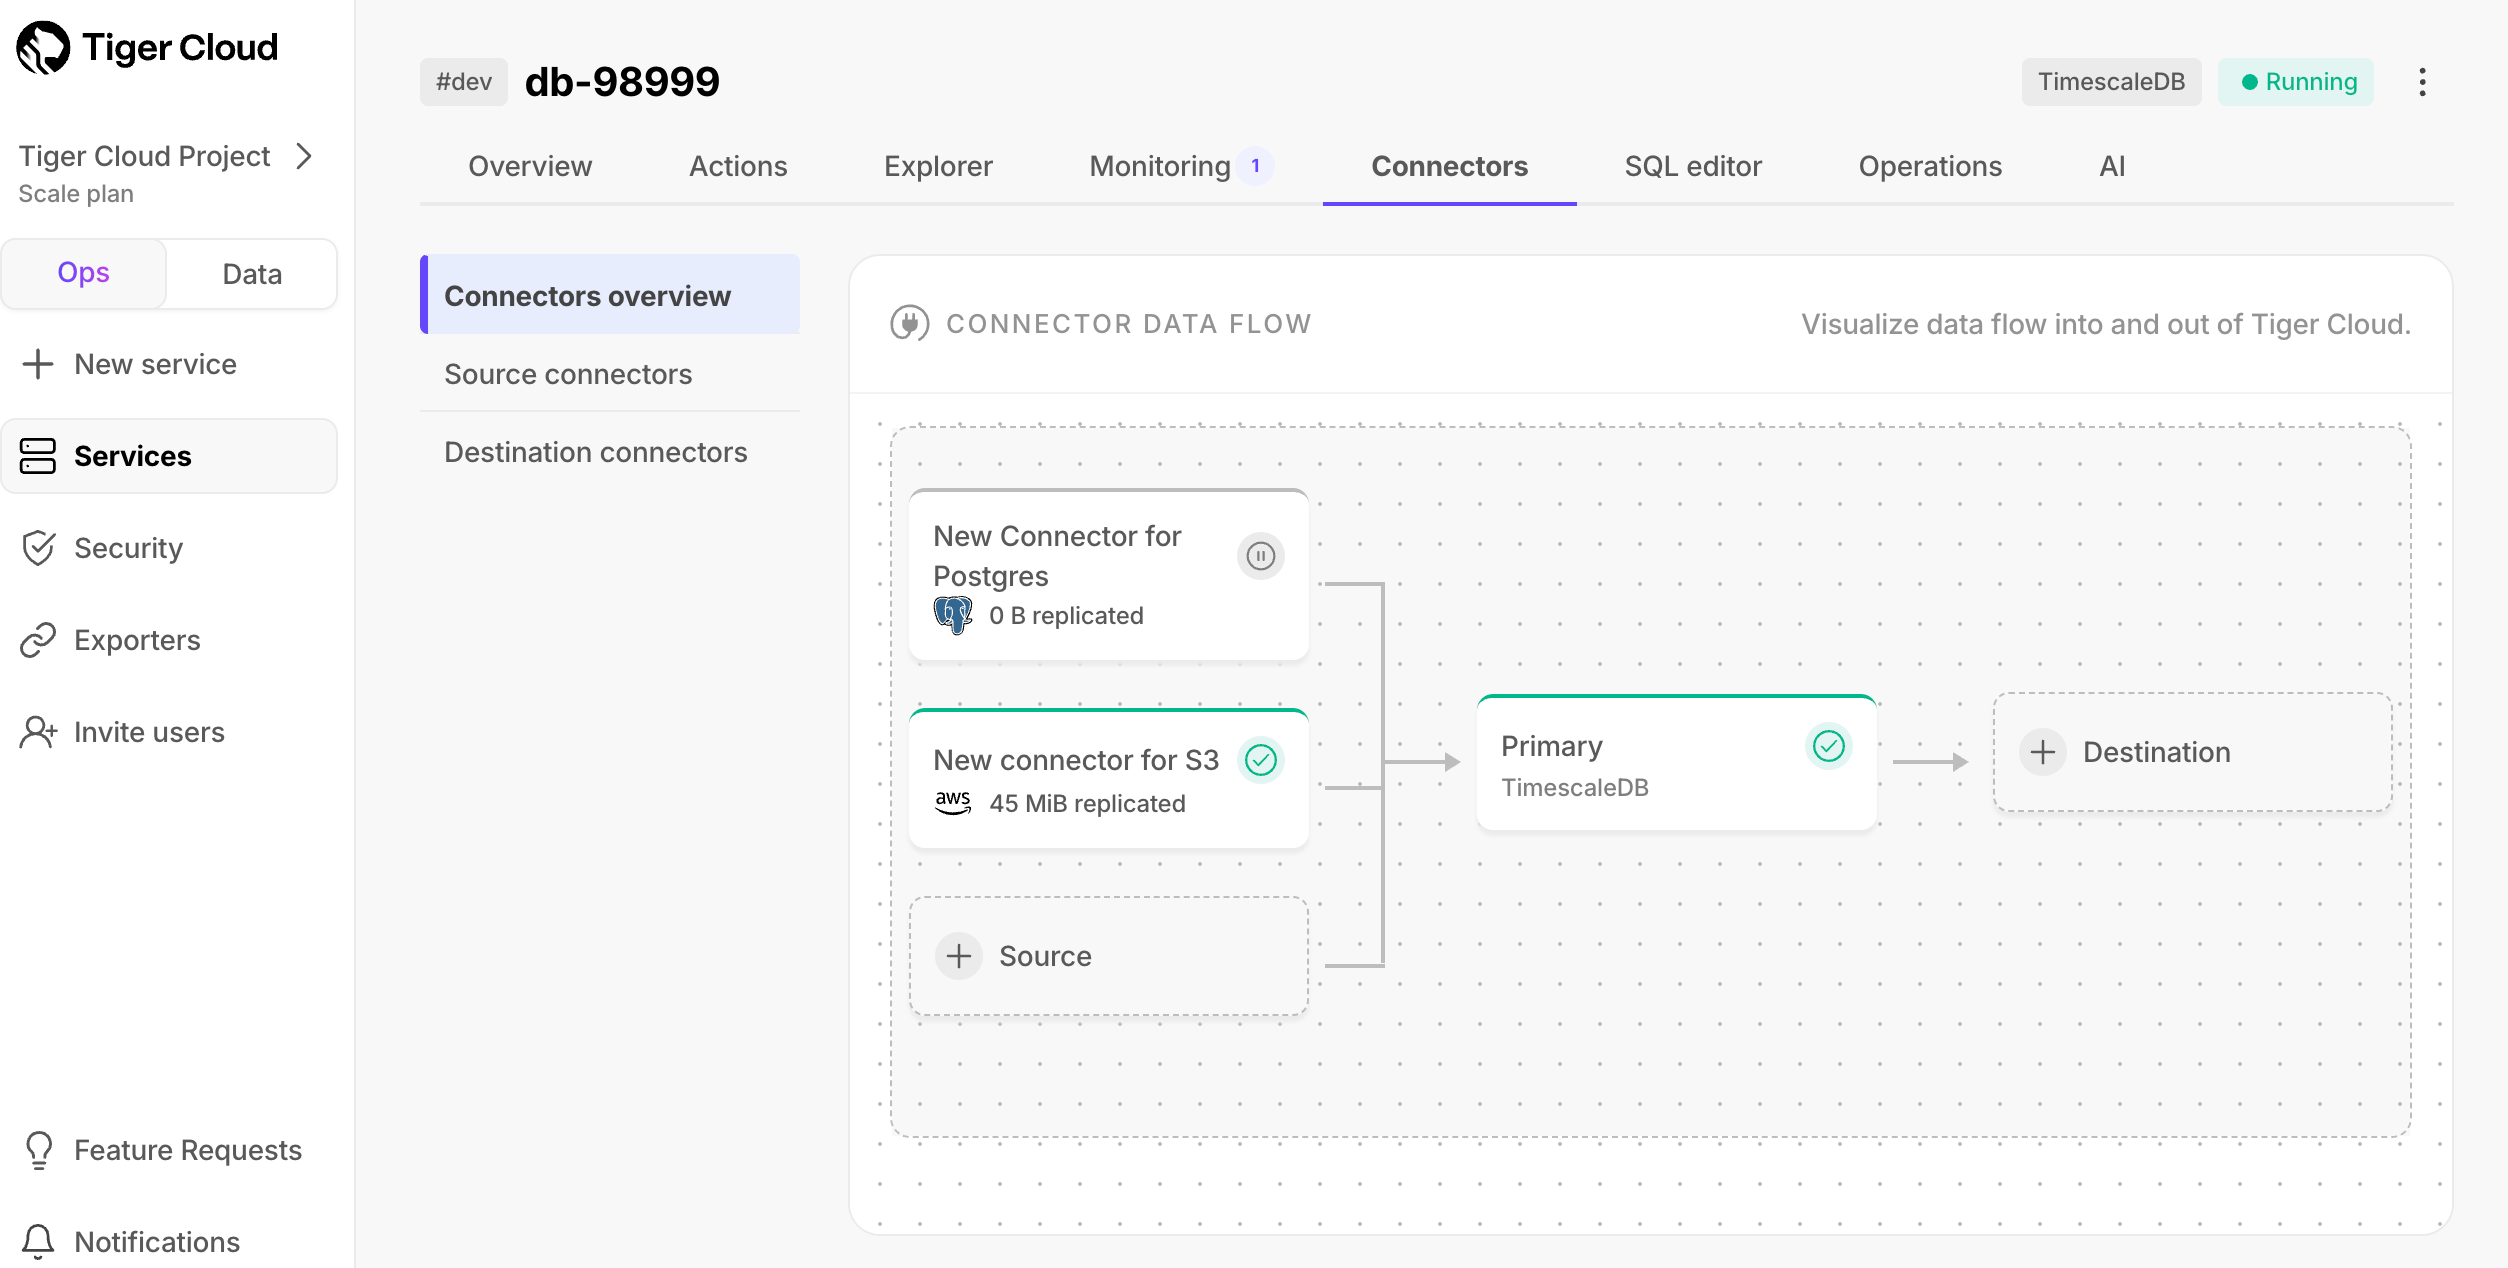Click the Exporters chain link icon

pos(38,640)
